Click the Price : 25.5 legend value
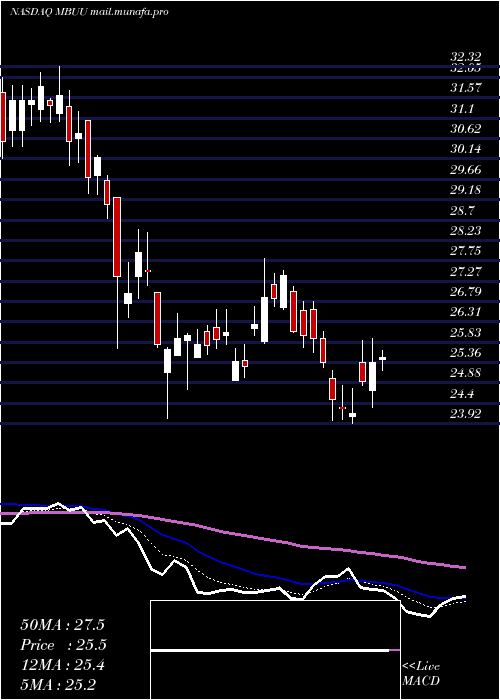The width and height of the screenshot is (500, 700). coord(63,645)
